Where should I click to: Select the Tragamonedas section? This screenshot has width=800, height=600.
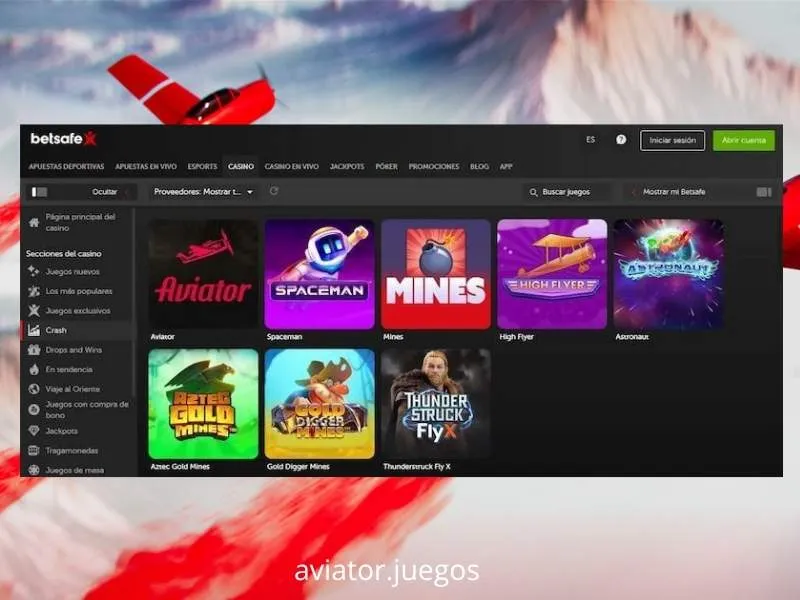coord(71,451)
